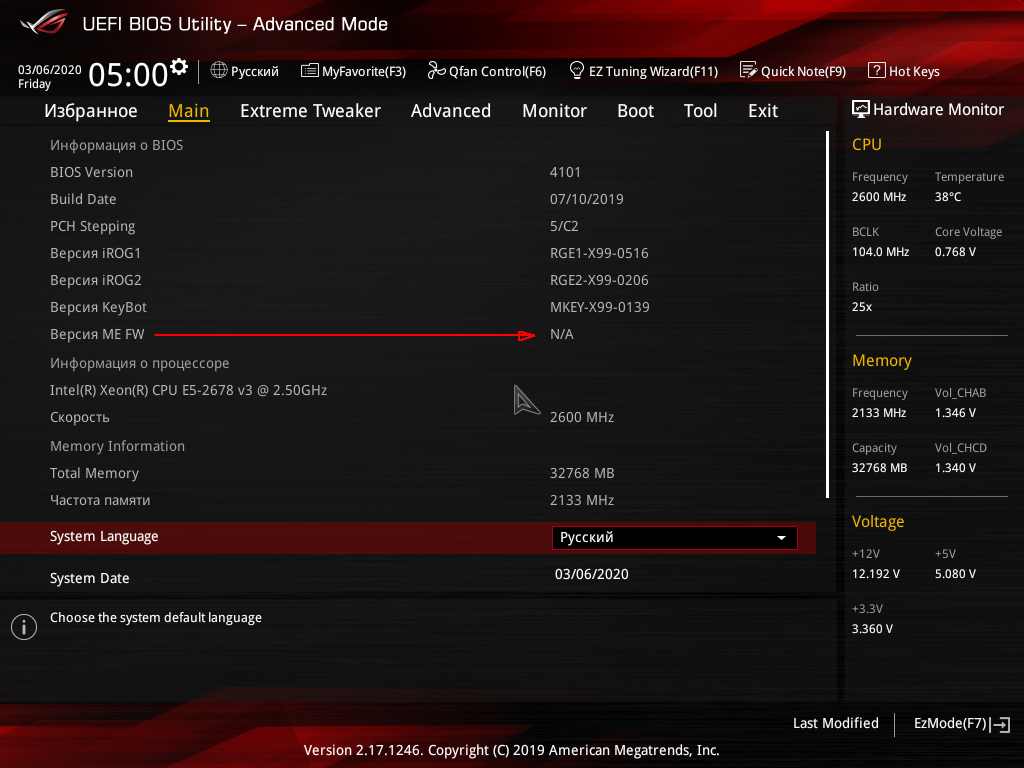Click the Voltage section heading
Image resolution: width=1024 pixels, height=768 pixels.
pos(878,521)
